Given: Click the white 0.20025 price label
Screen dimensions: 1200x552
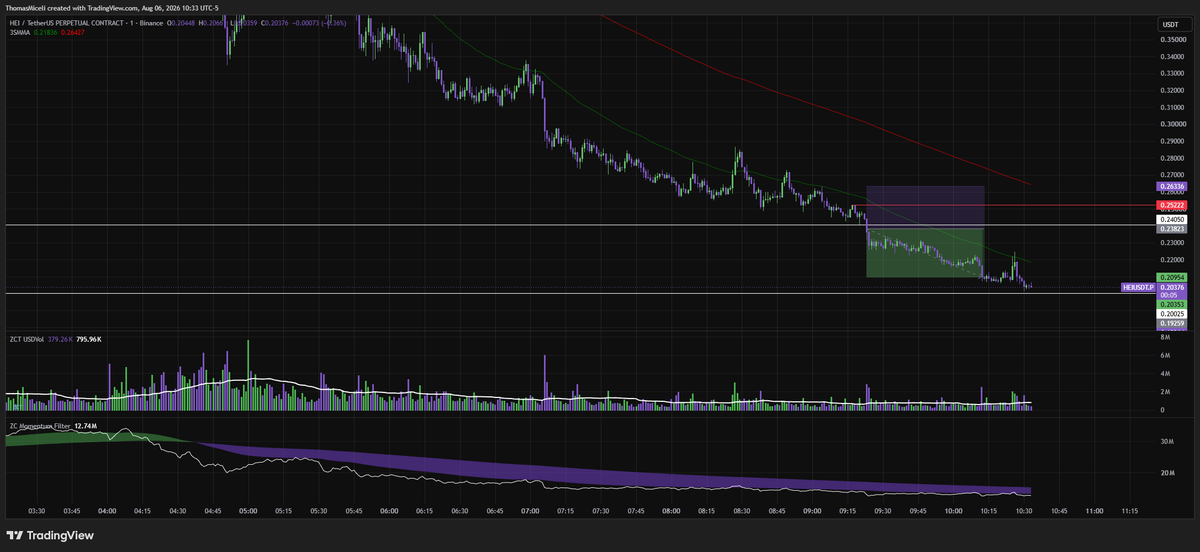Looking at the screenshot, I should (1171, 314).
